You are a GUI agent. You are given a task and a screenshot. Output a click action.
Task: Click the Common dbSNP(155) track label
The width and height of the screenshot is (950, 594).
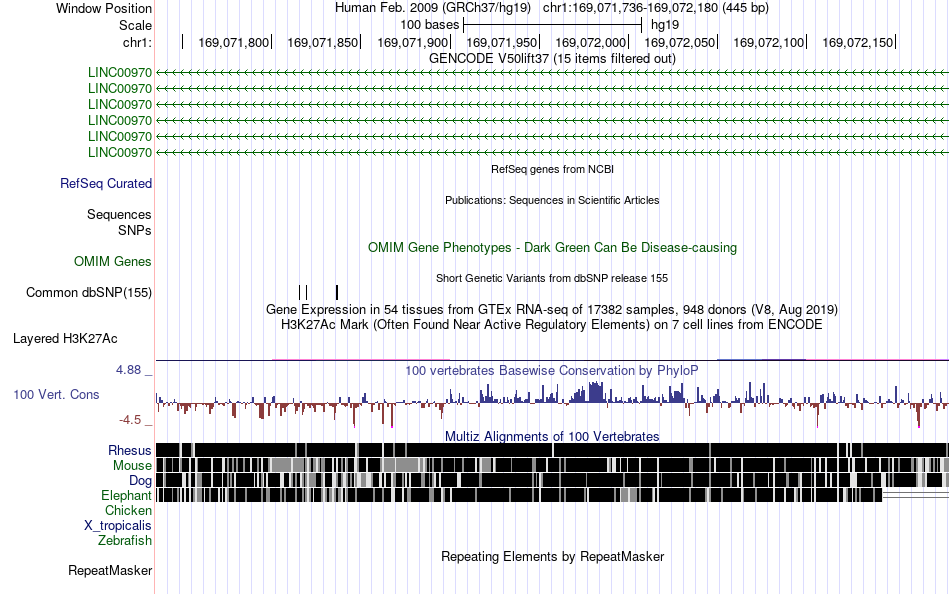[88, 292]
